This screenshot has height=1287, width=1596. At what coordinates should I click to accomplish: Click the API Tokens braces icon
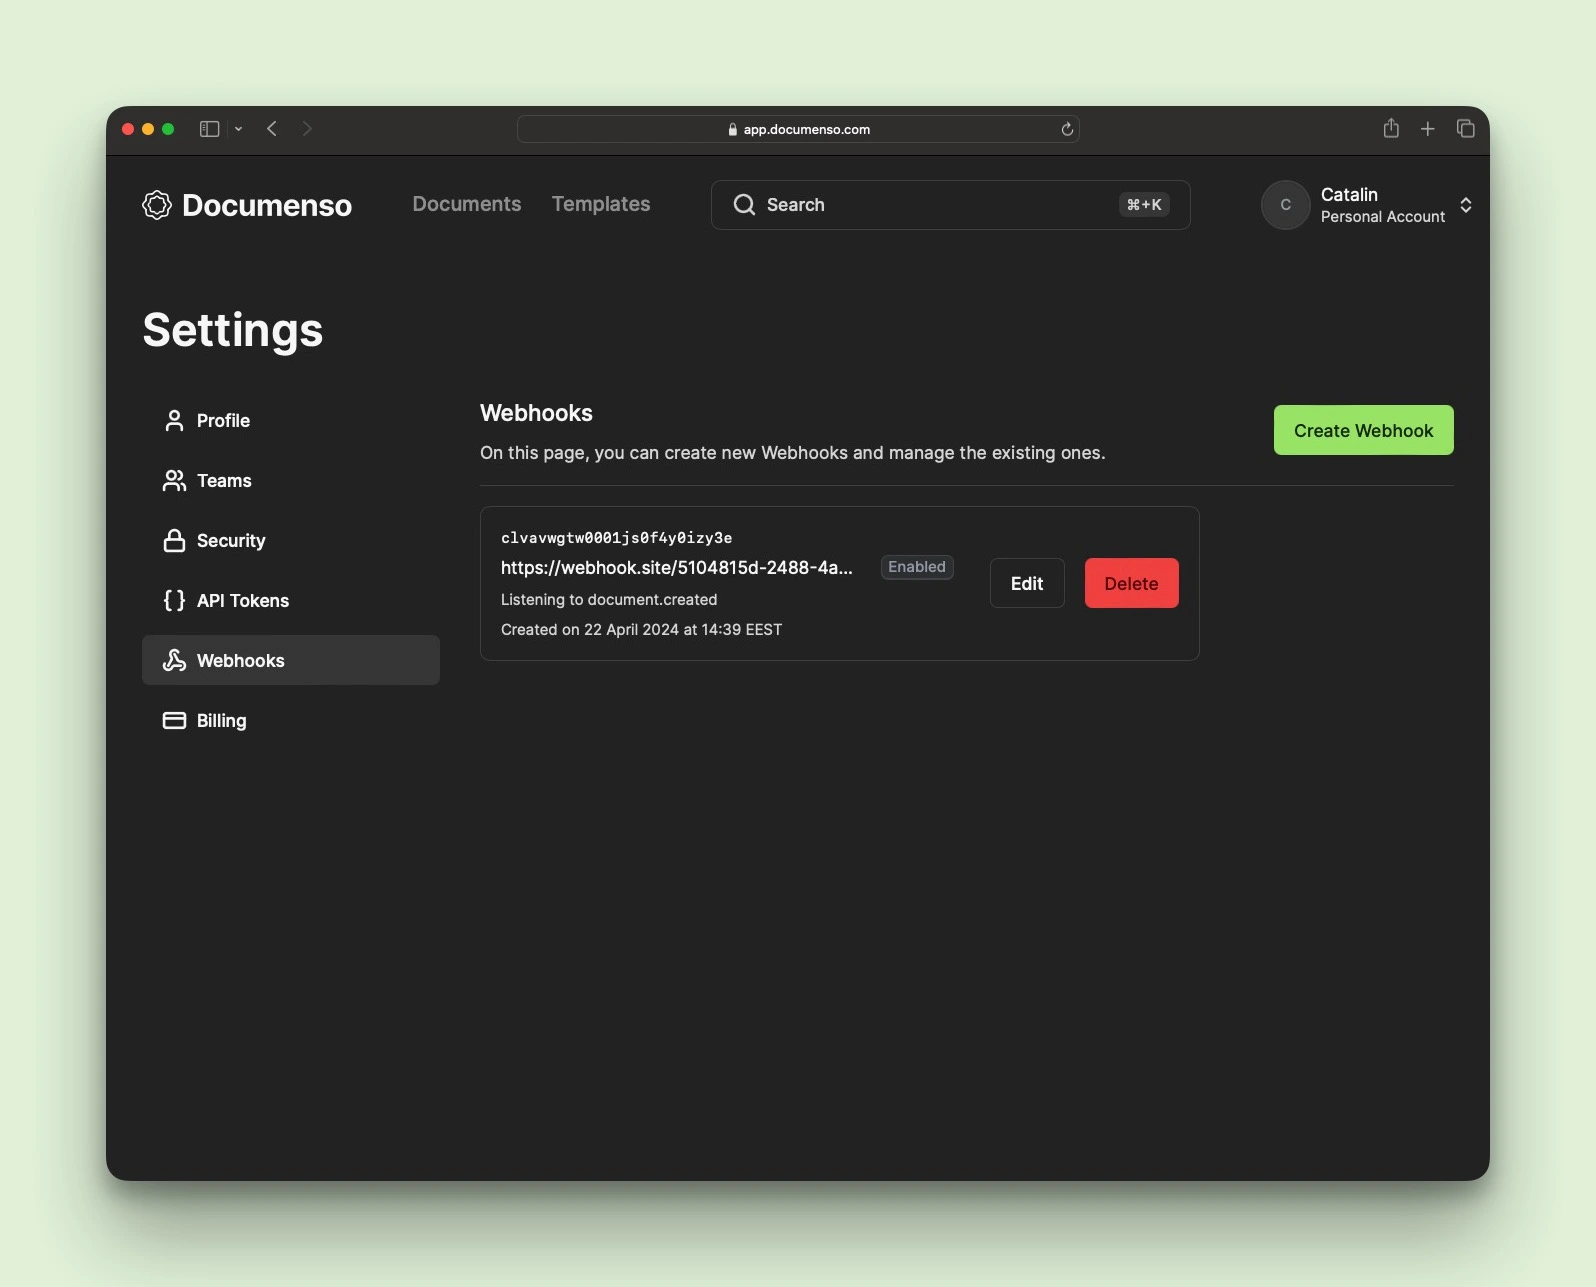[174, 601]
